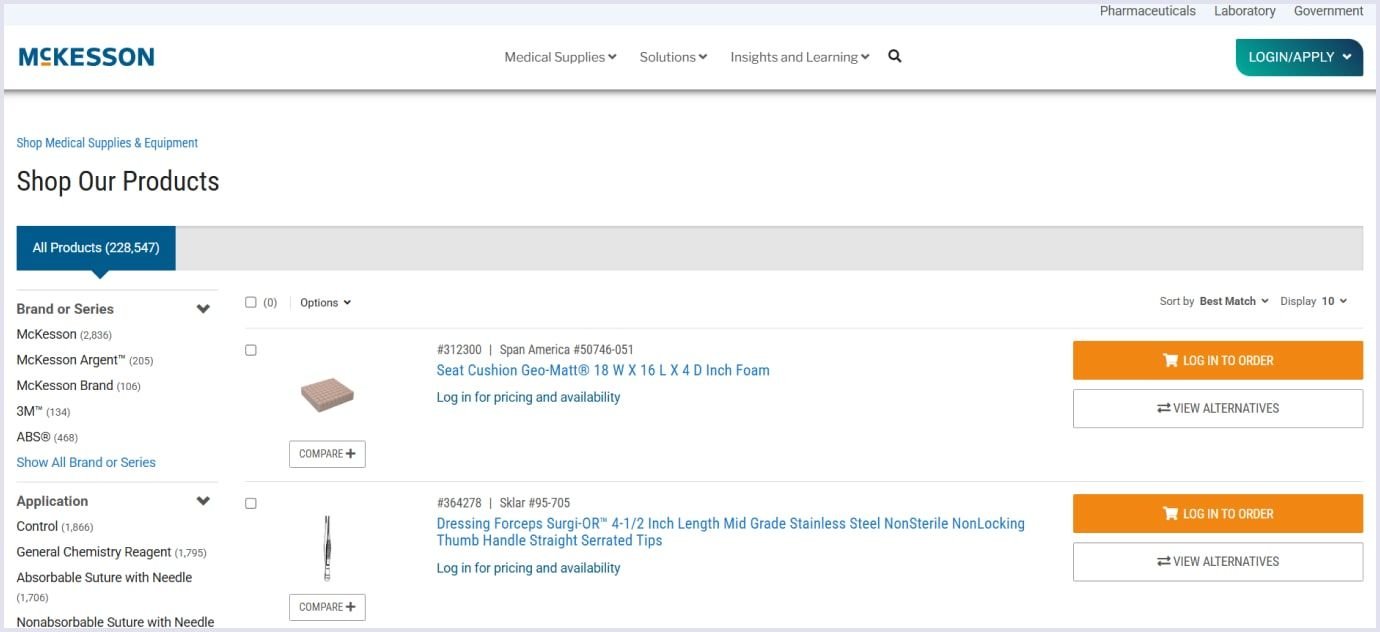Go to the Pharmaceuticals link
The image size is (1380, 632).
pos(1147,11)
